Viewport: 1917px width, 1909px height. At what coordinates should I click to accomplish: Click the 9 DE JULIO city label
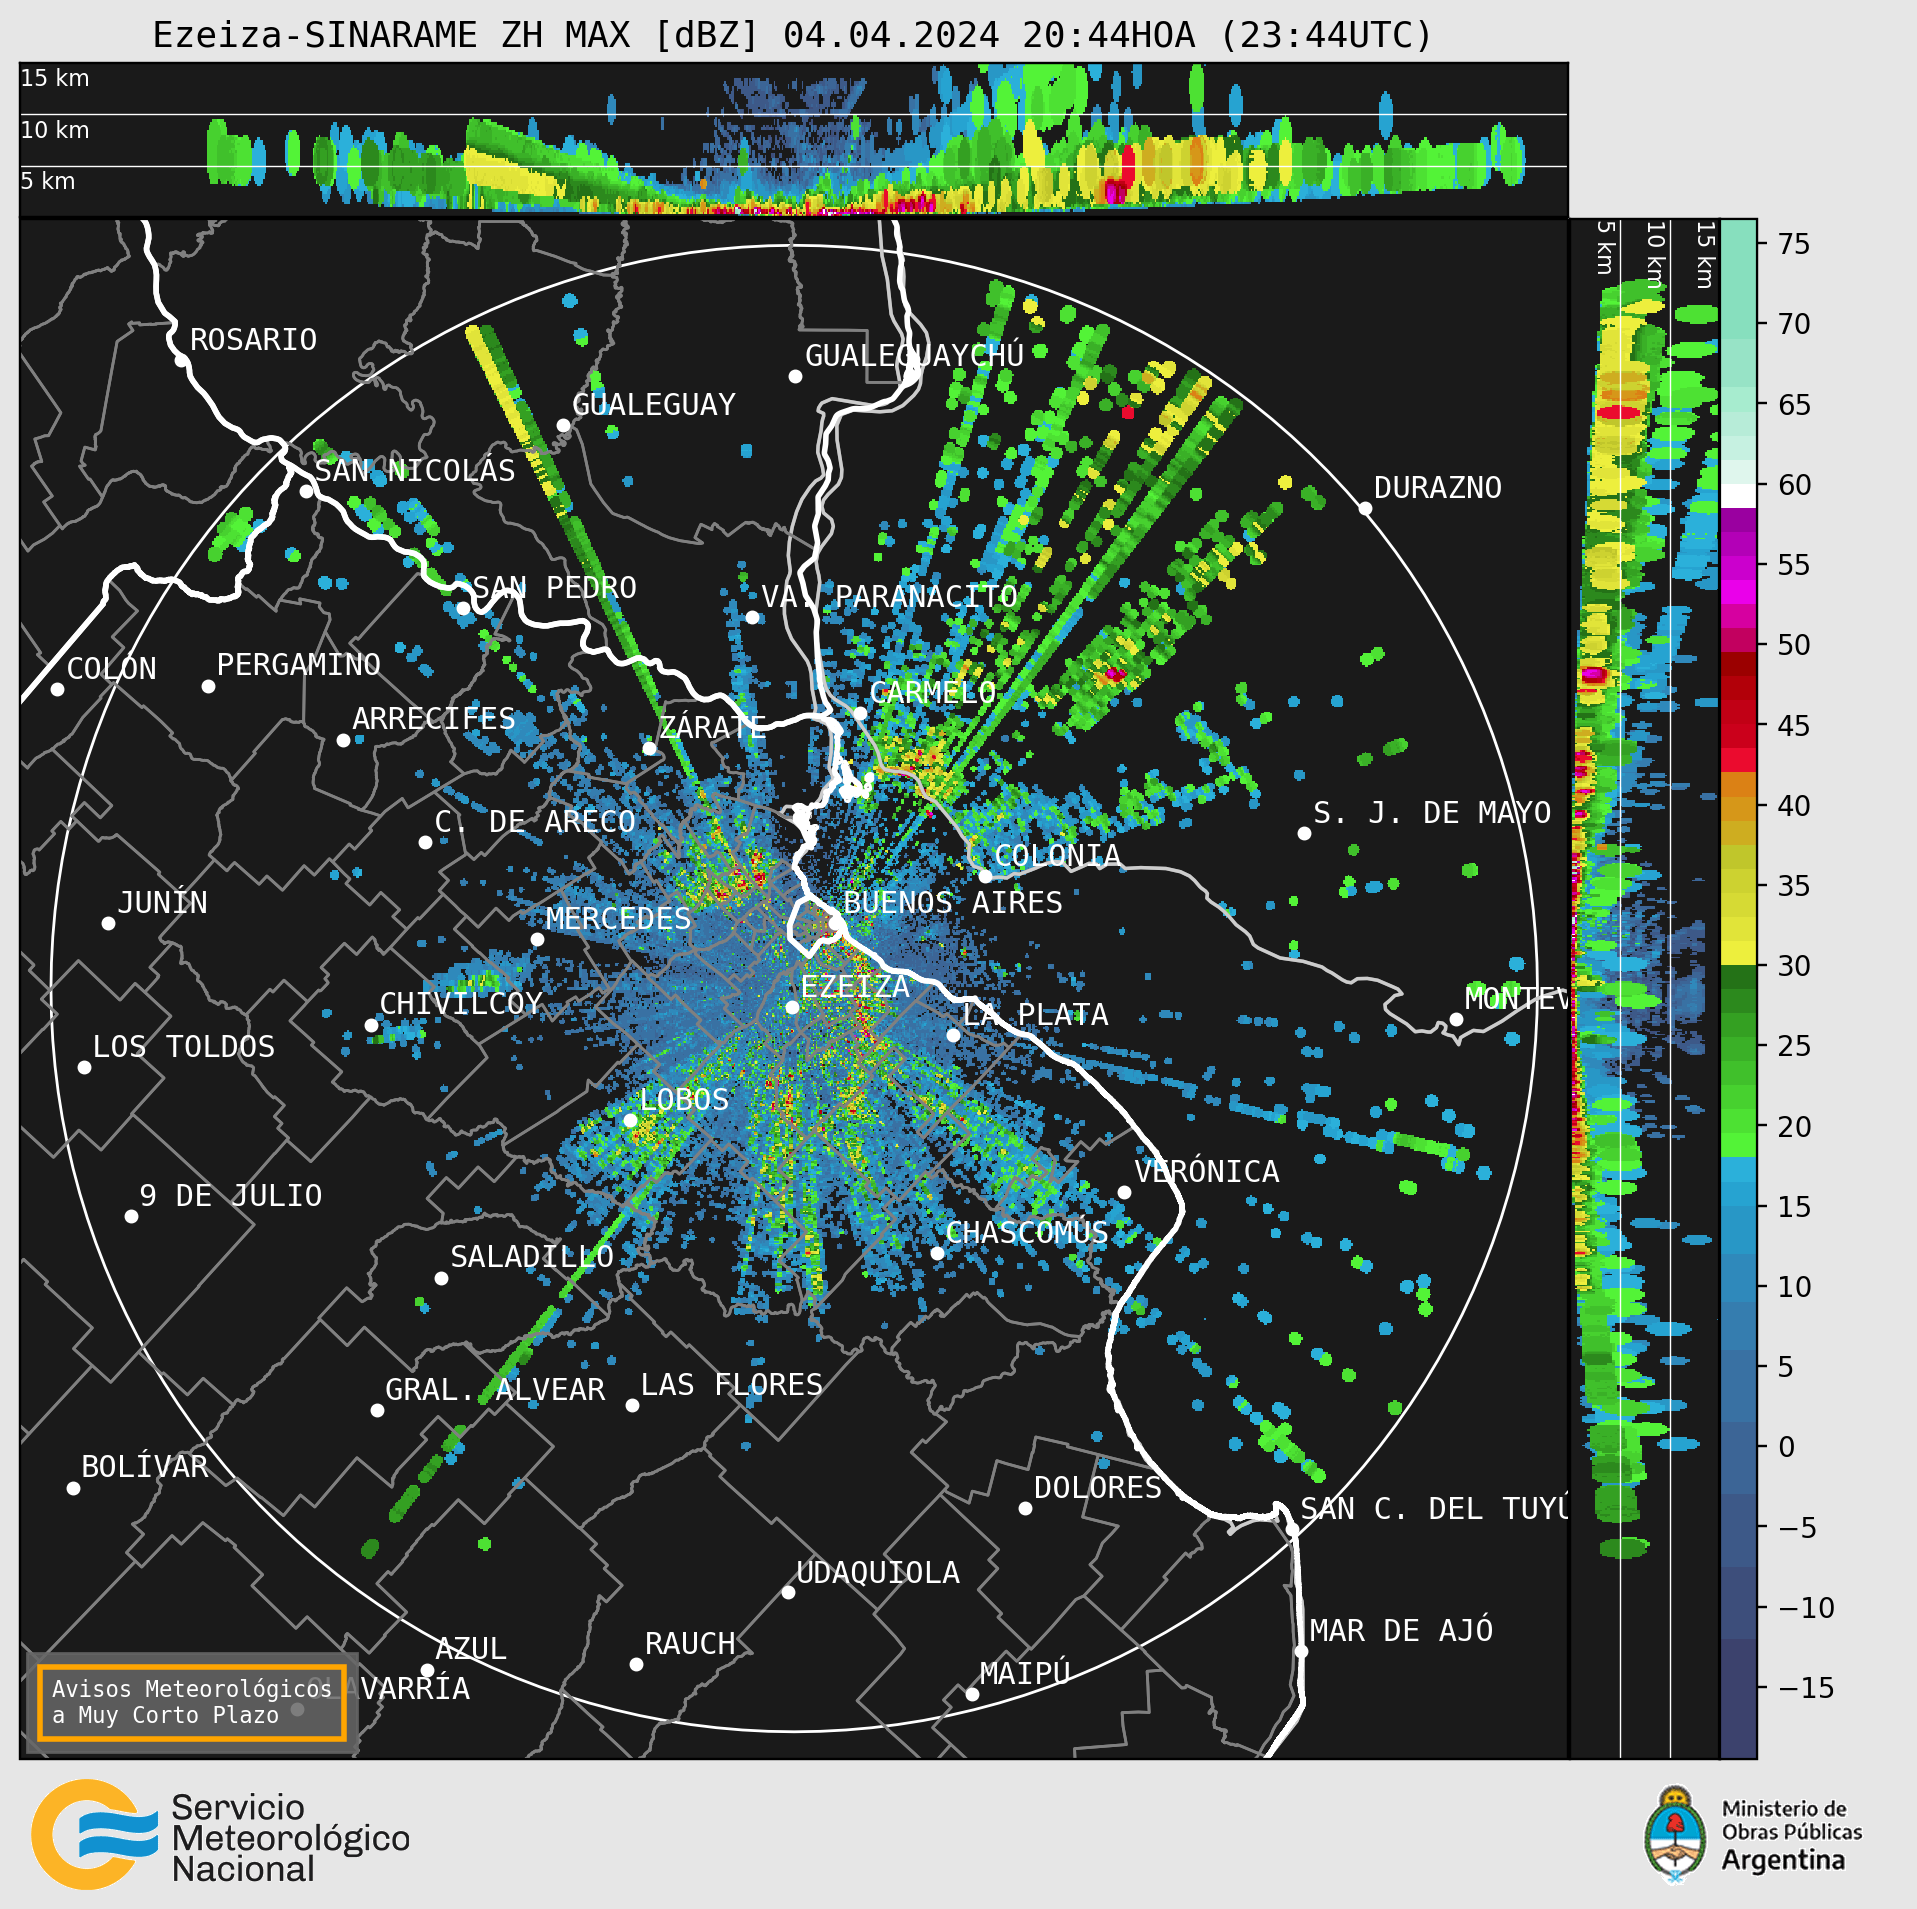click(230, 1196)
